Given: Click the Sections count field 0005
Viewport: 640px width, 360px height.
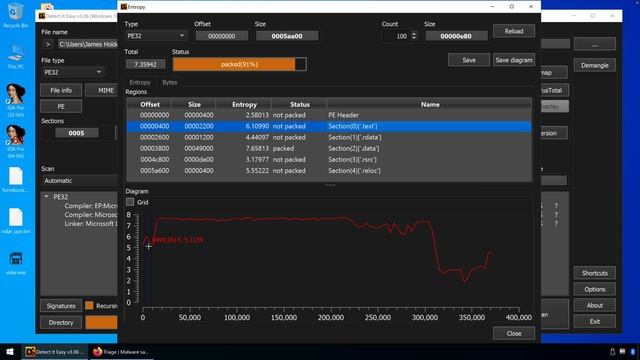Looking at the screenshot, I should click(76, 133).
